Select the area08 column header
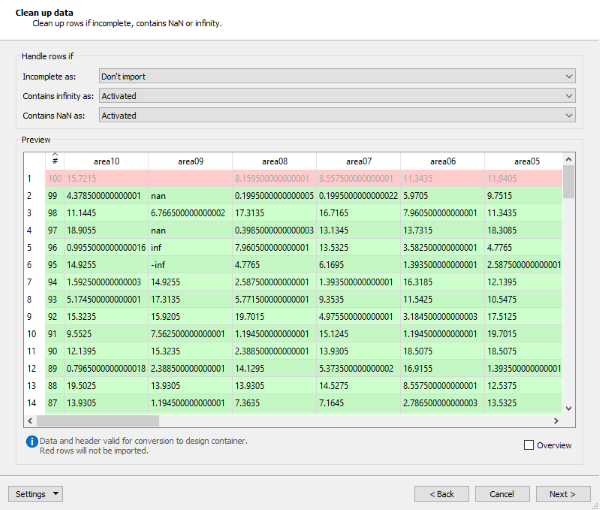Viewport: 600px width, 510px height. [x=275, y=161]
